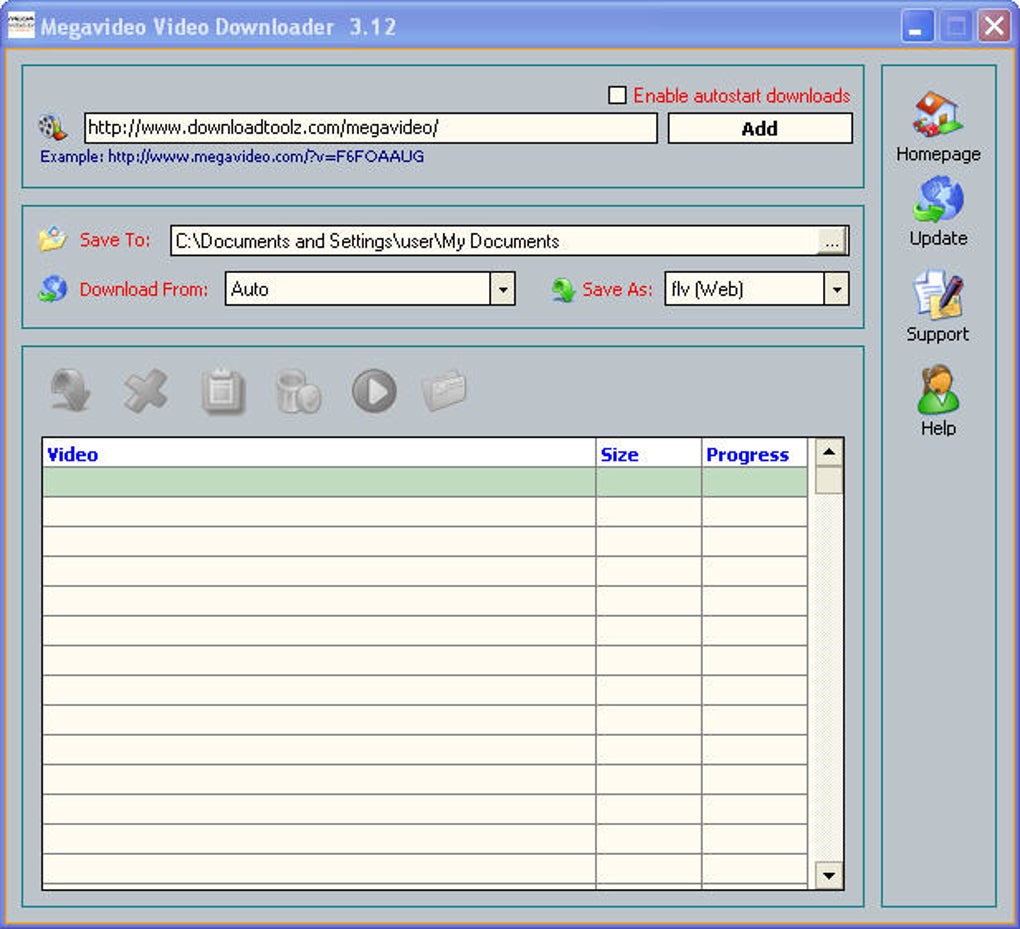Open the Homepage icon in the sidebar
Viewport: 1020px width, 929px height.
point(937,114)
